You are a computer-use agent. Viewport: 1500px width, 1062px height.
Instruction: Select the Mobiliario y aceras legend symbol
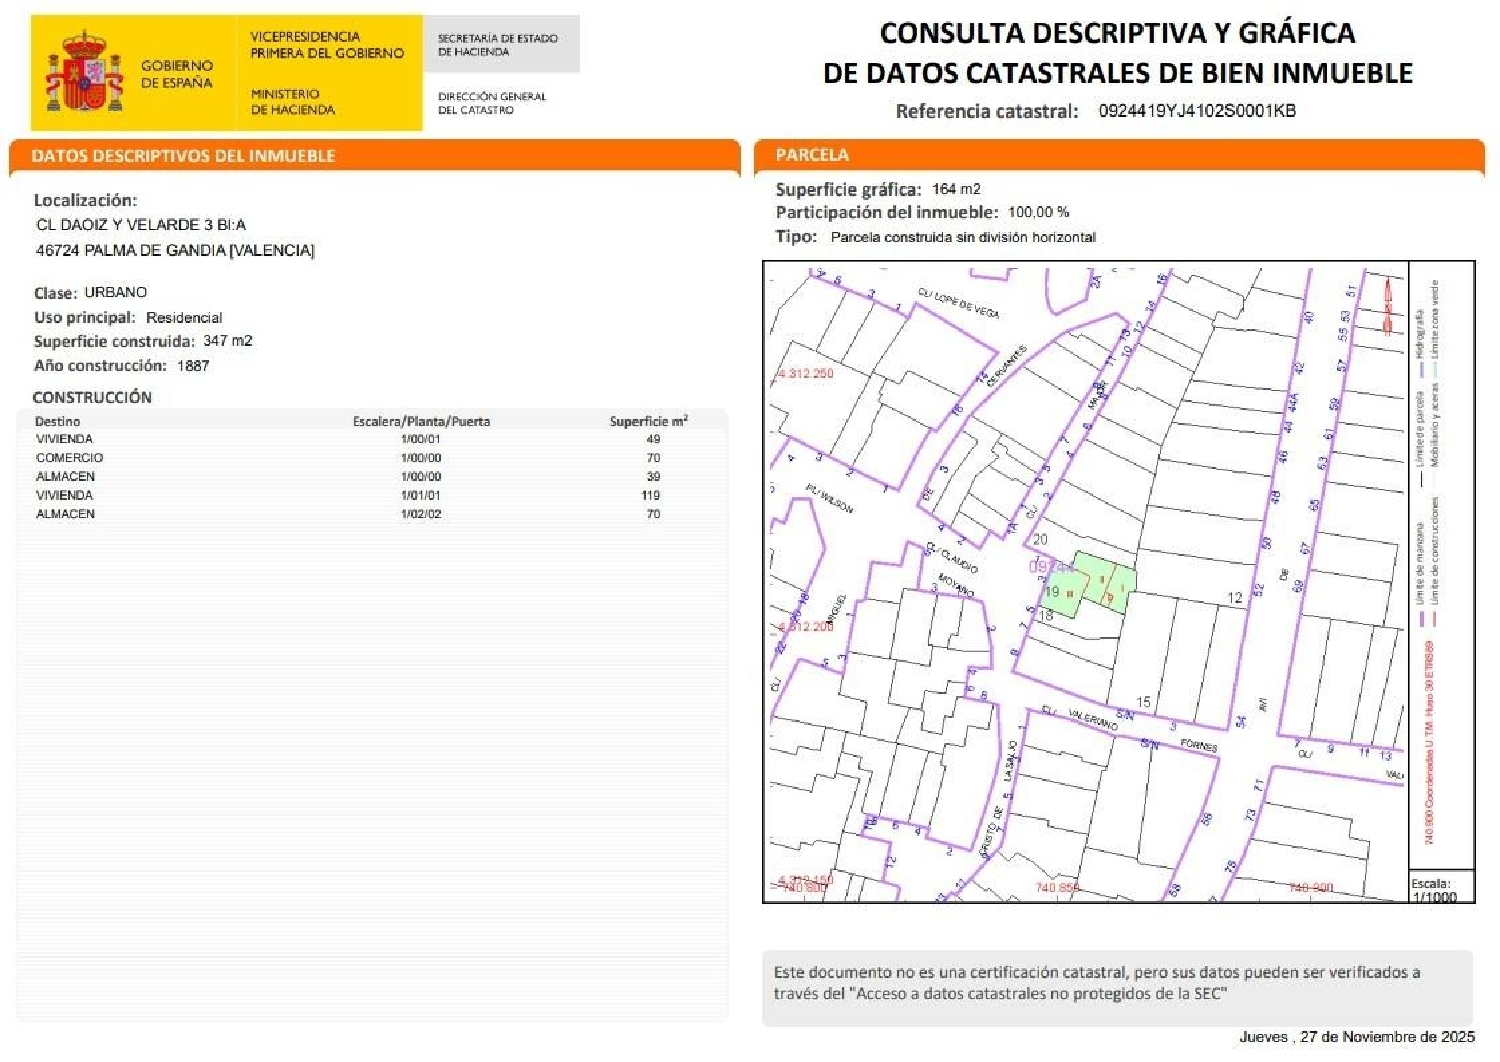point(1435,475)
